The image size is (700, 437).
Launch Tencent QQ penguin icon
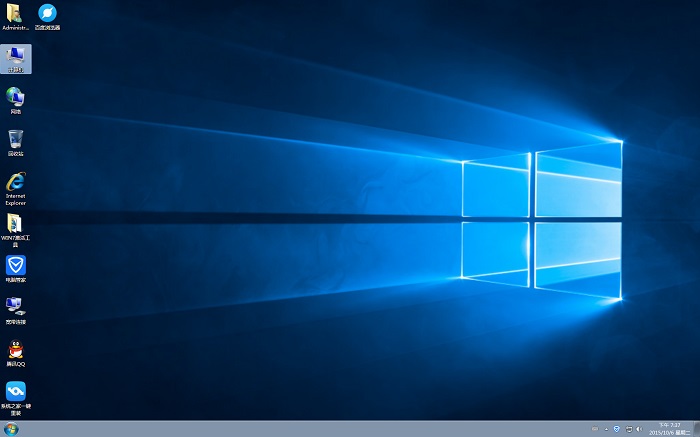(x=16, y=350)
